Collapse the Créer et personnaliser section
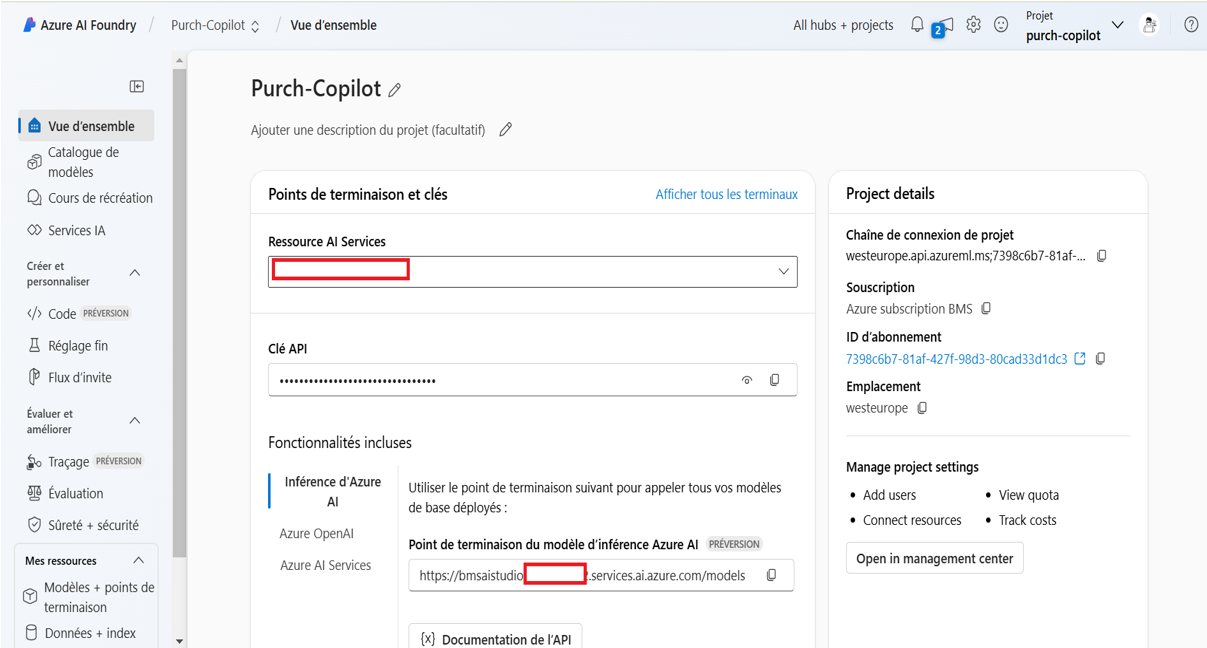 (135, 273)
